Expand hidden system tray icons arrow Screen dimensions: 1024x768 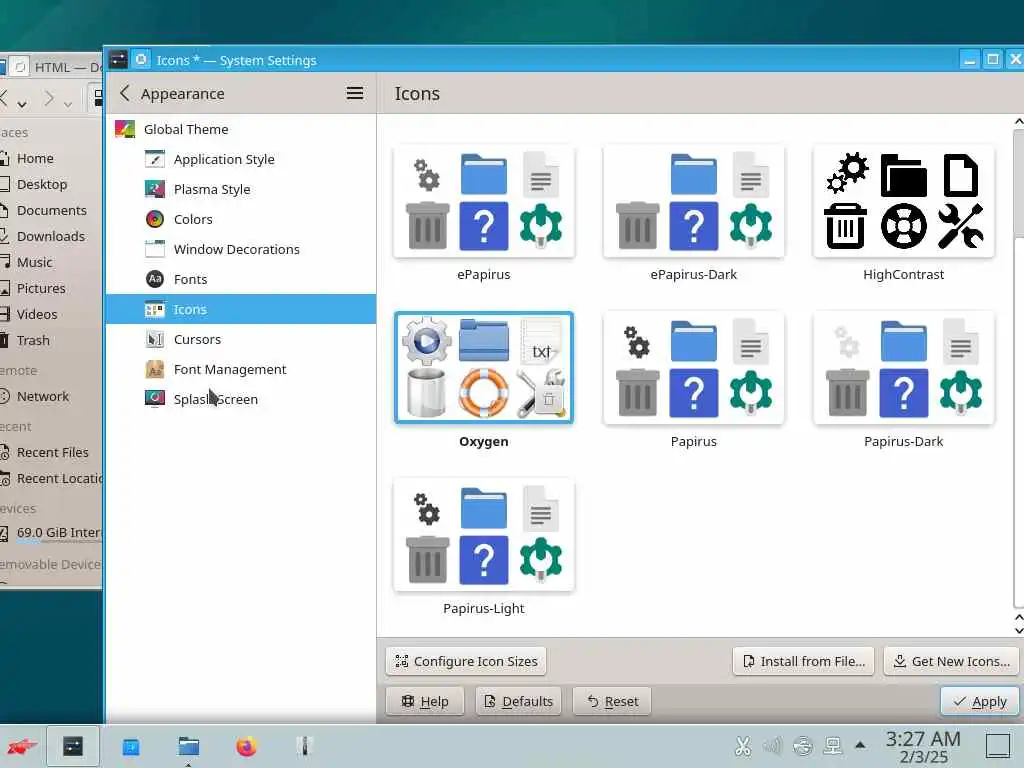coord(861,745)
